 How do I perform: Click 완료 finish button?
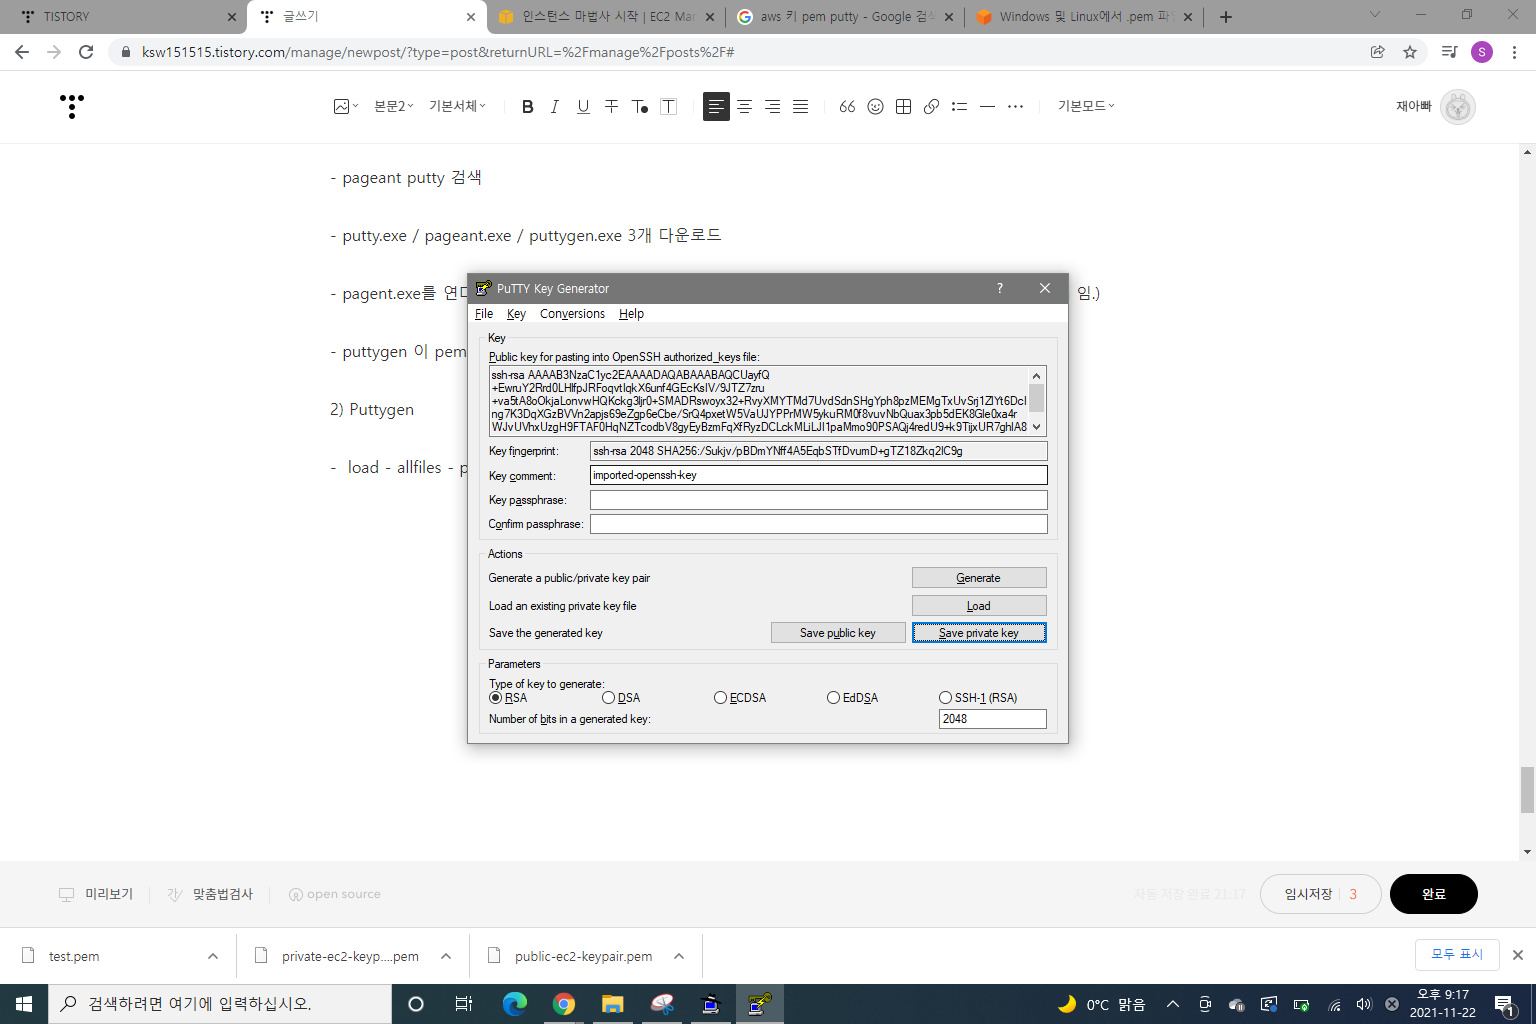click(1434, 894)
